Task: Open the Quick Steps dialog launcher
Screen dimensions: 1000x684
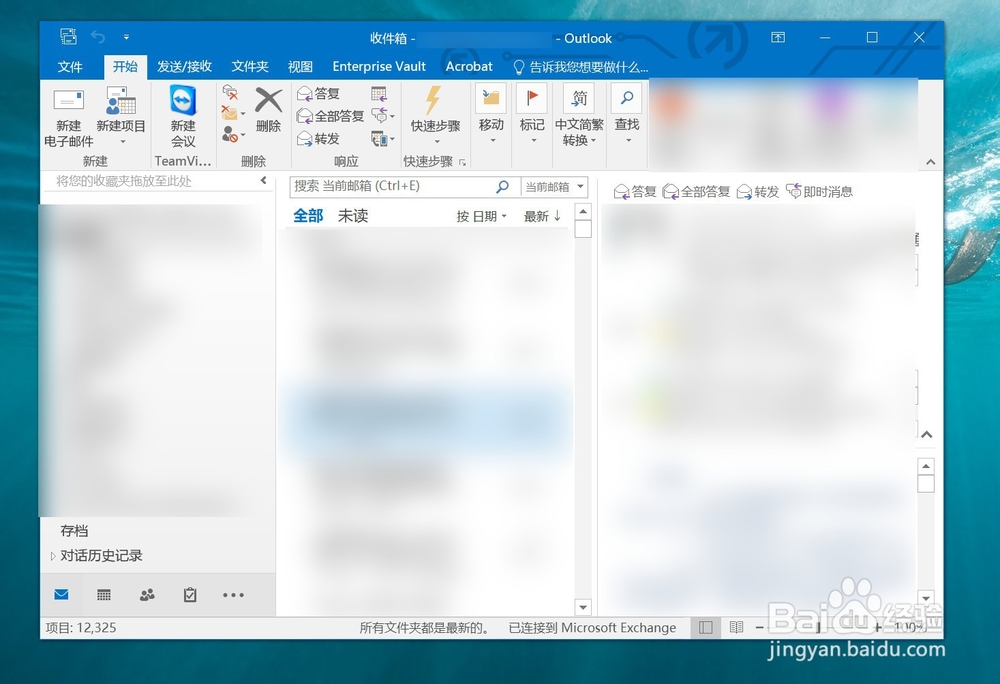Action: pyautogui.click(x=462, y=163)
